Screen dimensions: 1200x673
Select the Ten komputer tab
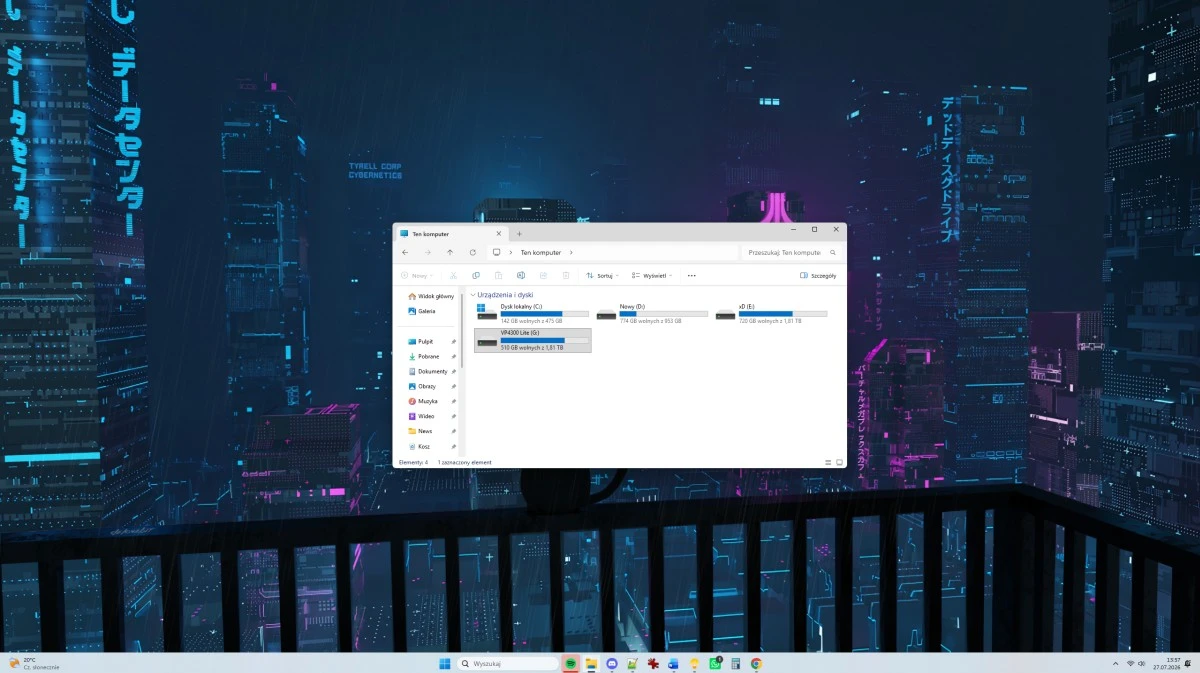pyautogui.click(x=452, y=233)
